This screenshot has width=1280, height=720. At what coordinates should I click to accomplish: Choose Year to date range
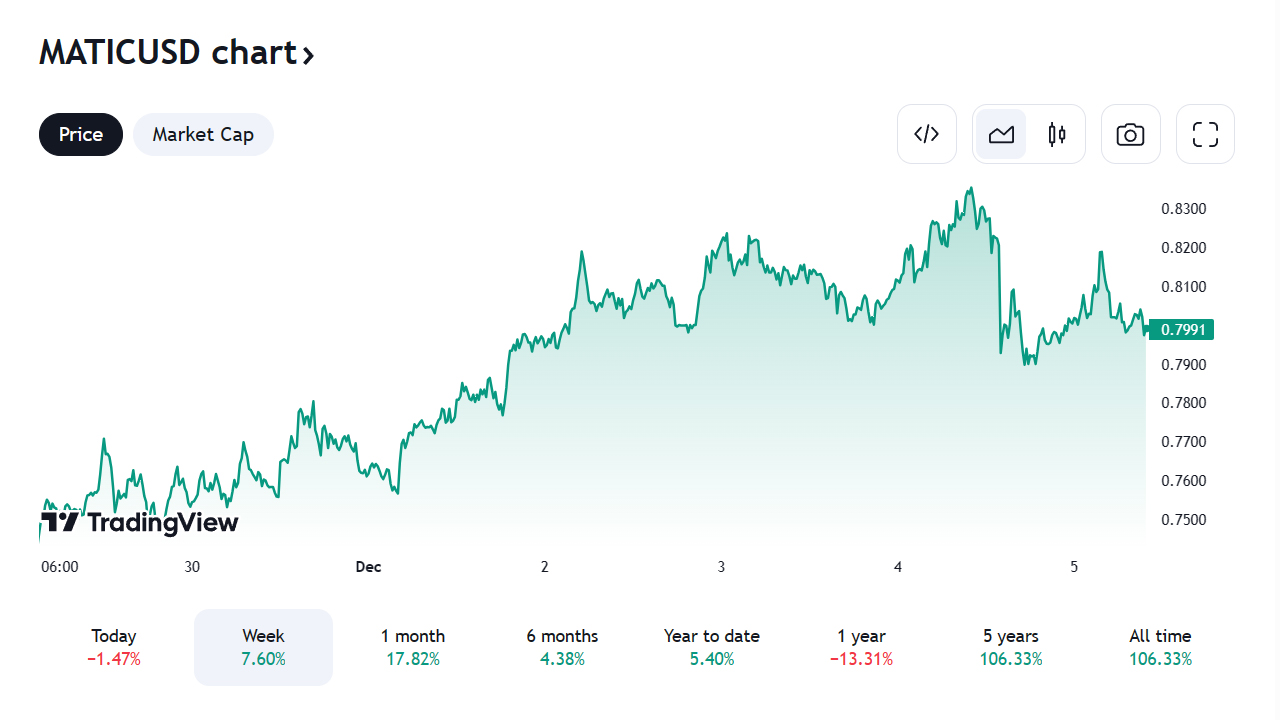712,647
